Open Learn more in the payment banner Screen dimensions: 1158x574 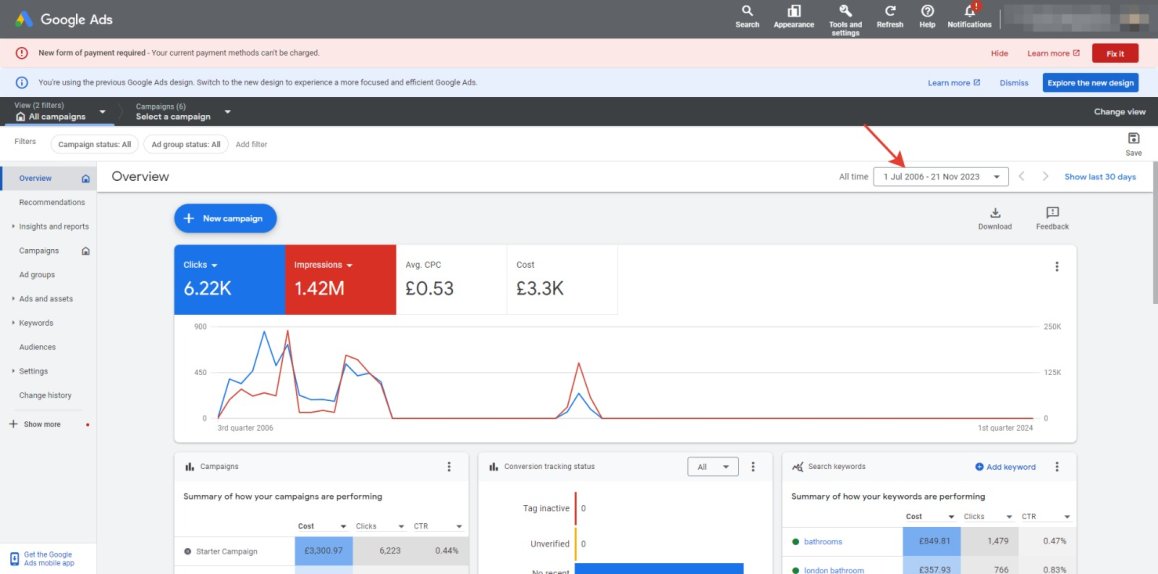1053,53
